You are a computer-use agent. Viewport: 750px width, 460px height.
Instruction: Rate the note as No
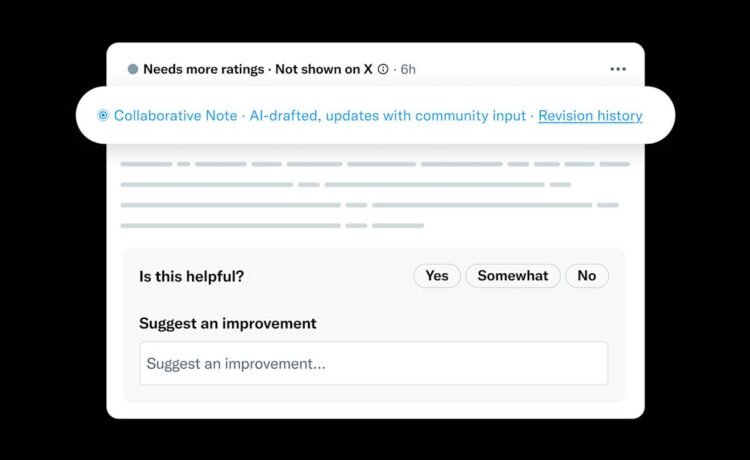586,276
